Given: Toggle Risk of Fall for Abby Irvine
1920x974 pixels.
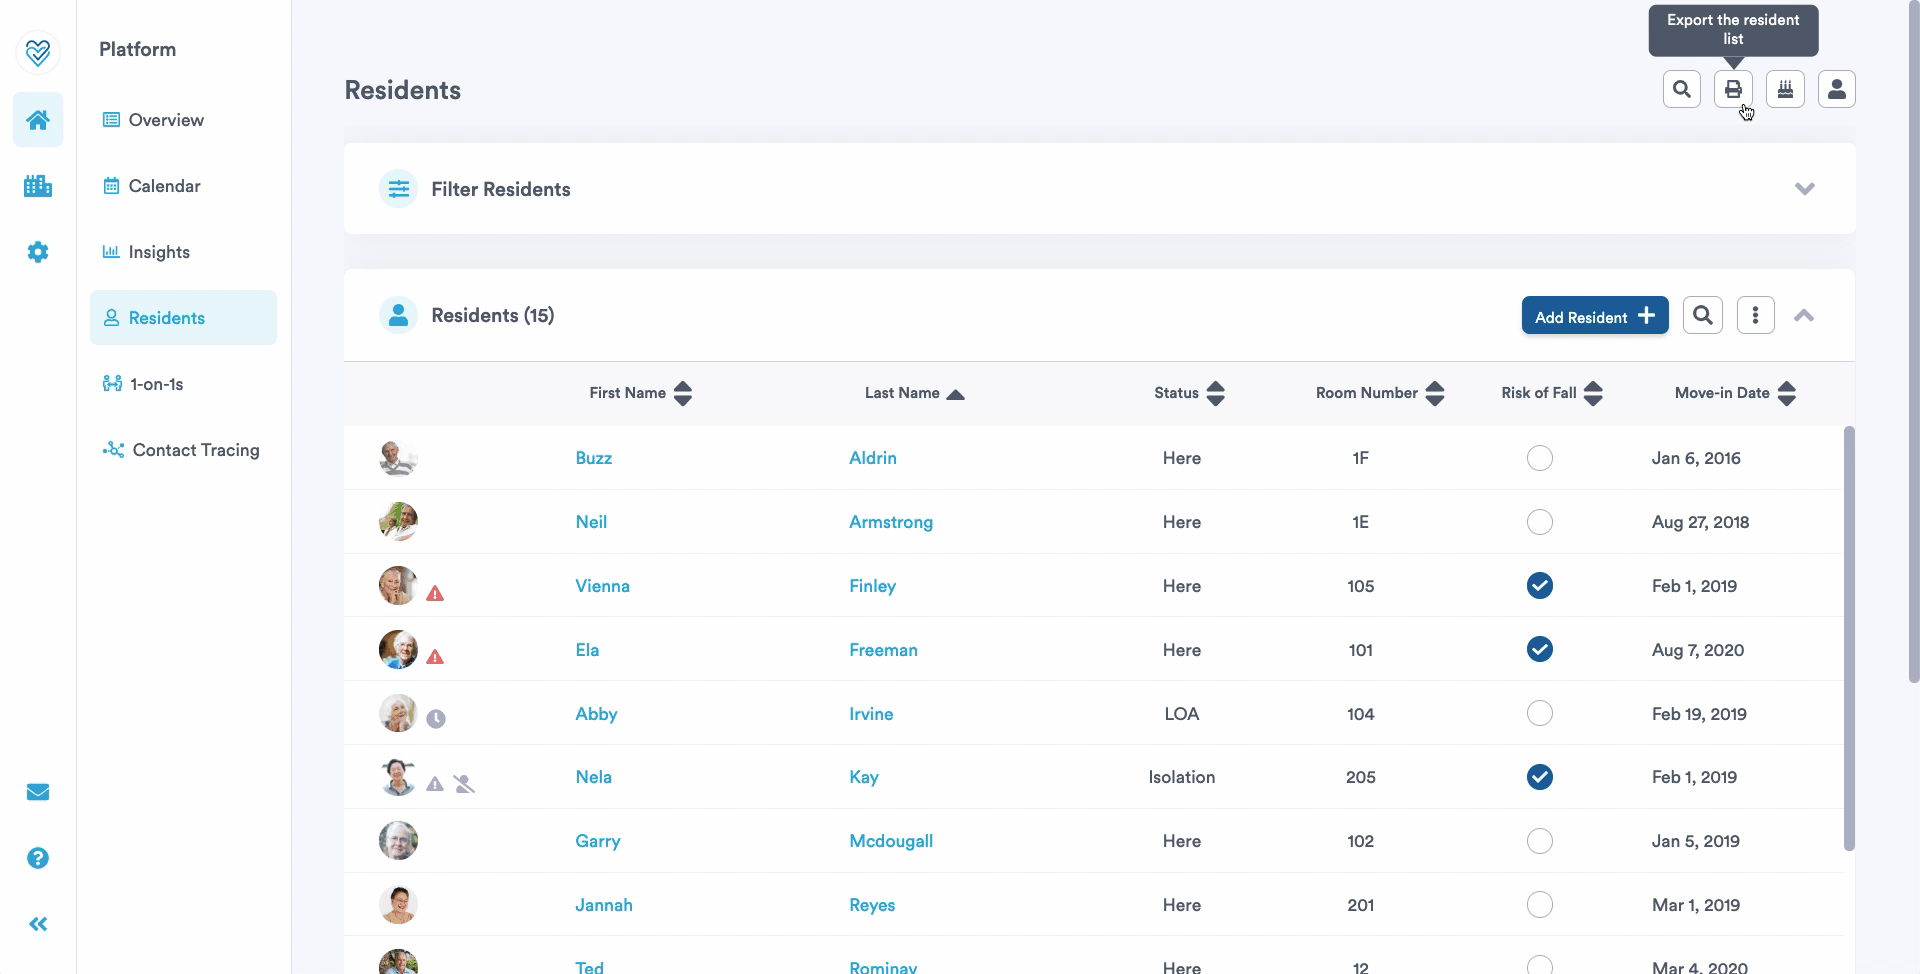Looking at the screenshot, I should [x=1540, y=713].
